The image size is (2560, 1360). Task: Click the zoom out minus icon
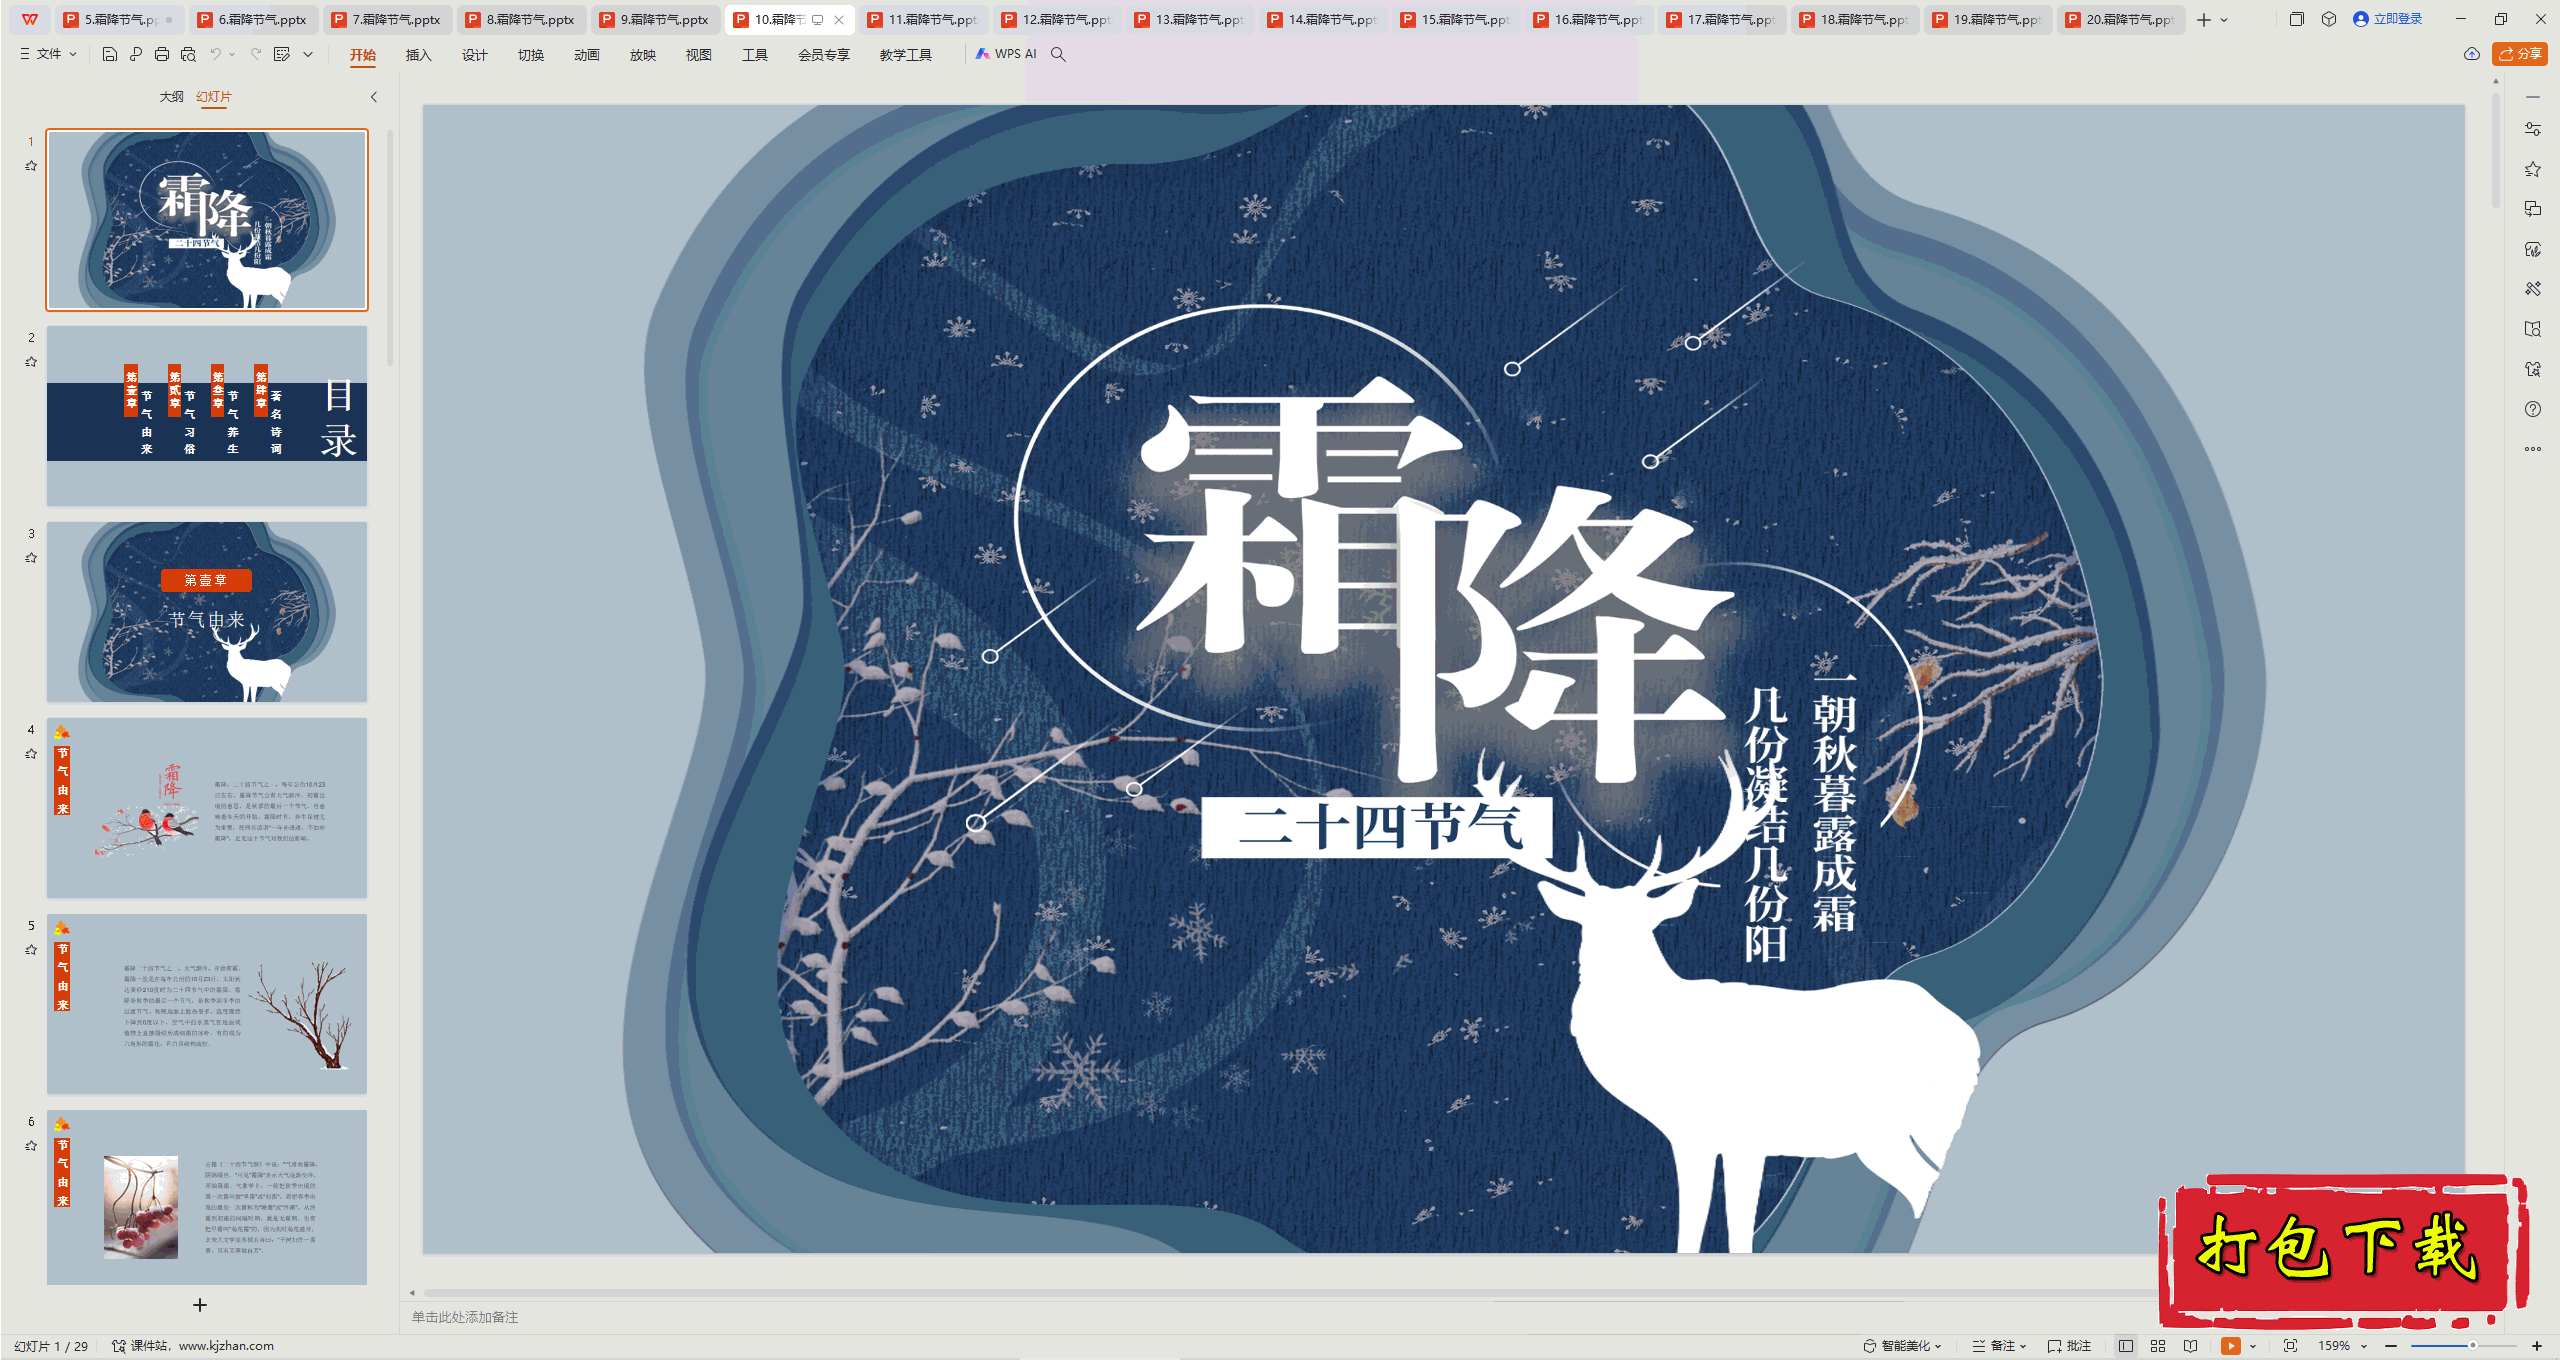click(x=2391, y=1346)
